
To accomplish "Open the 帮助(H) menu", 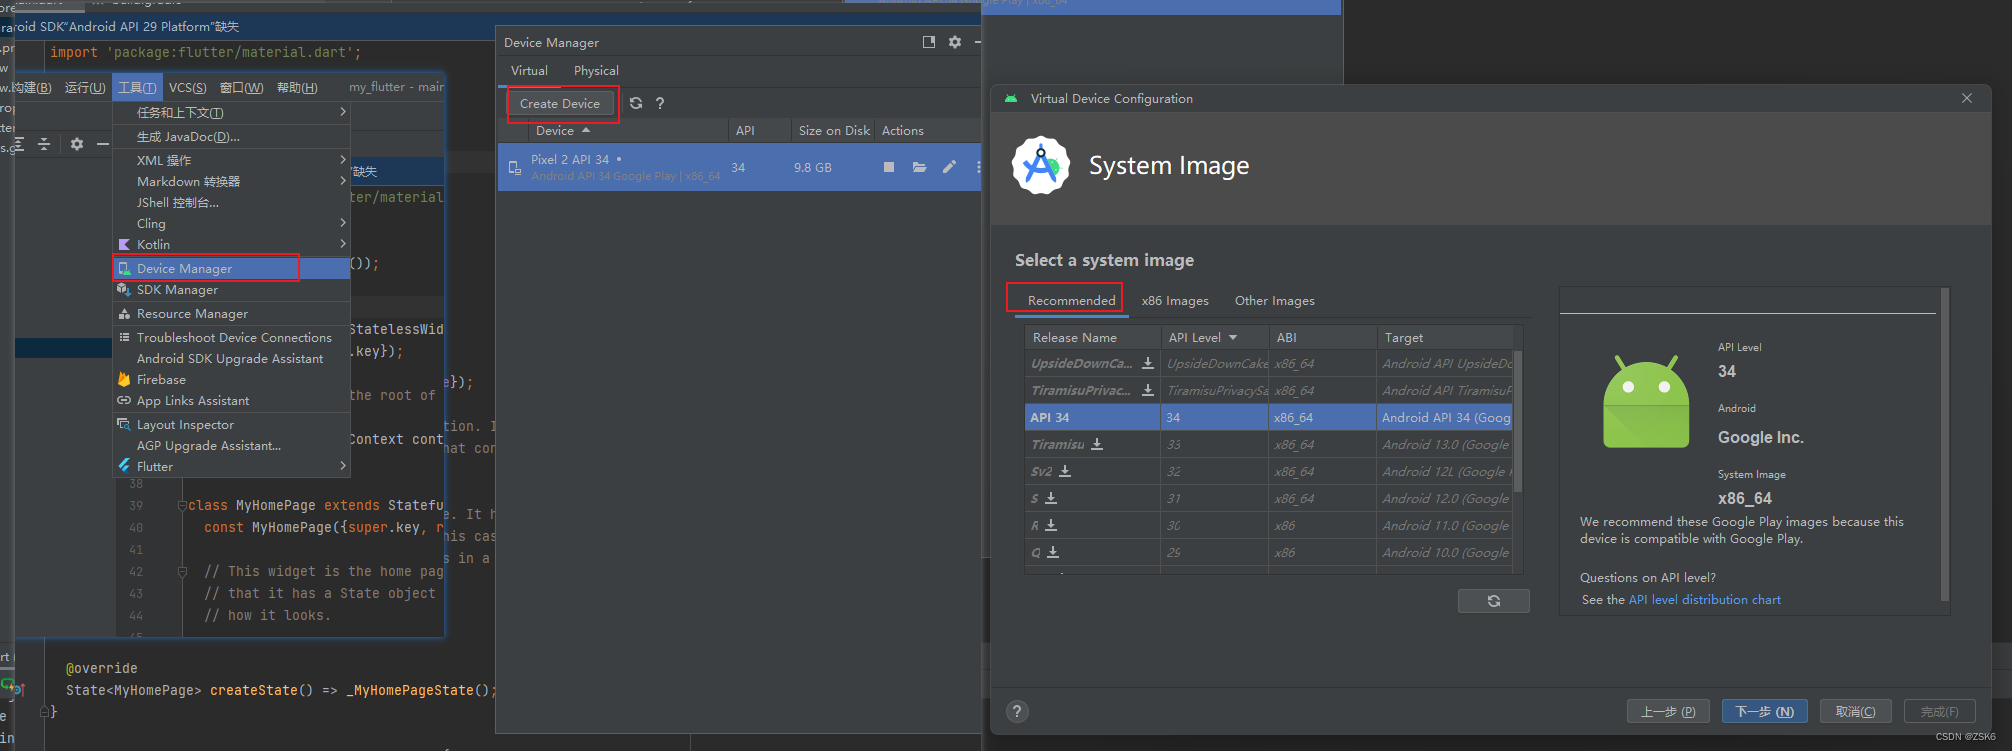I will (297, 87).
